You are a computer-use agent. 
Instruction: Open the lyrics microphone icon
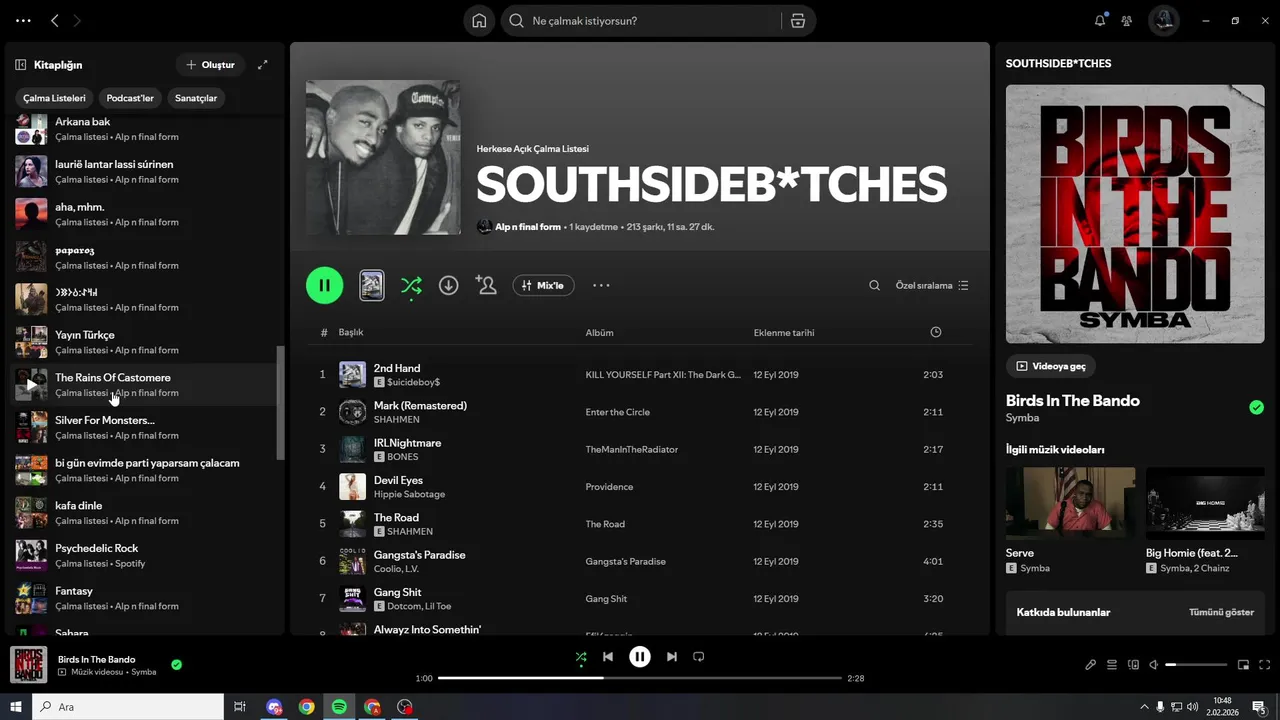pos(1091,664)
